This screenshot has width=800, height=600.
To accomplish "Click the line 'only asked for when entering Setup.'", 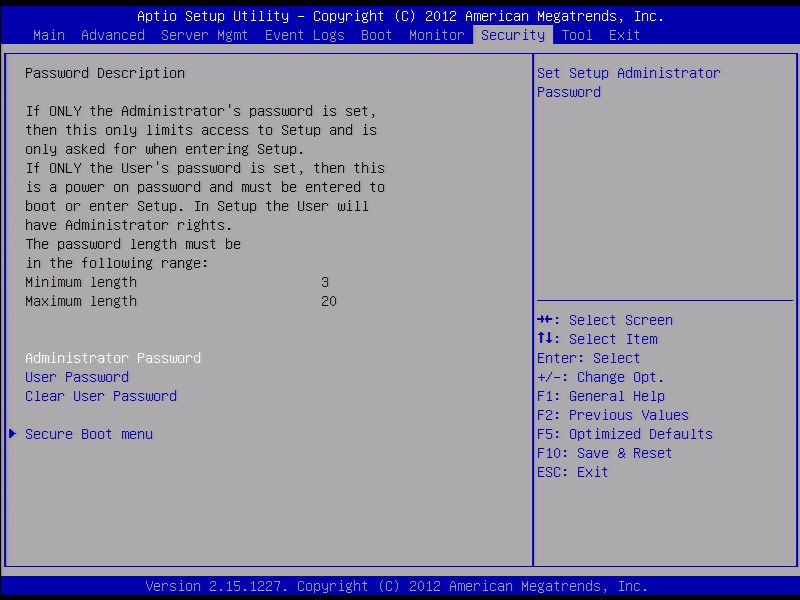I will point(165,149).
